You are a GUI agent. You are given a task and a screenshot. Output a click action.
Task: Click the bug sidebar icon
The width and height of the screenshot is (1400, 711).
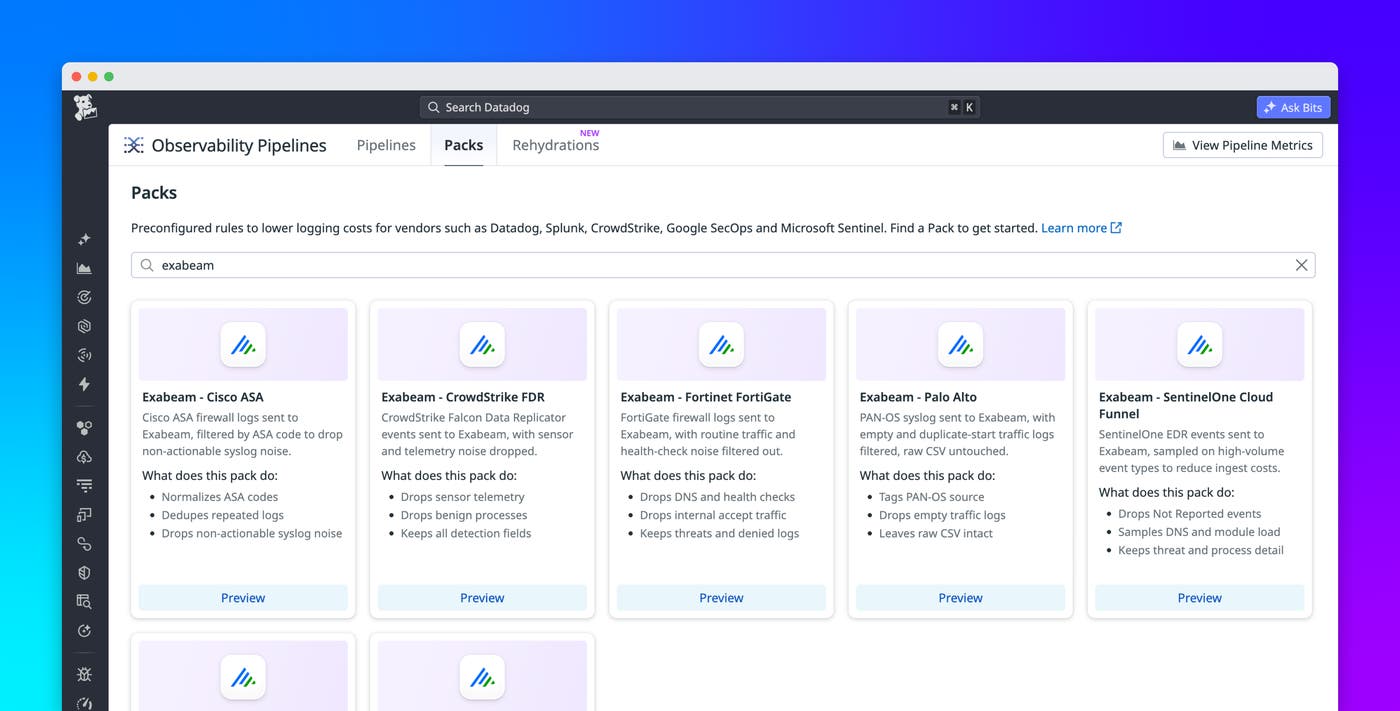[x=84, y=675]
